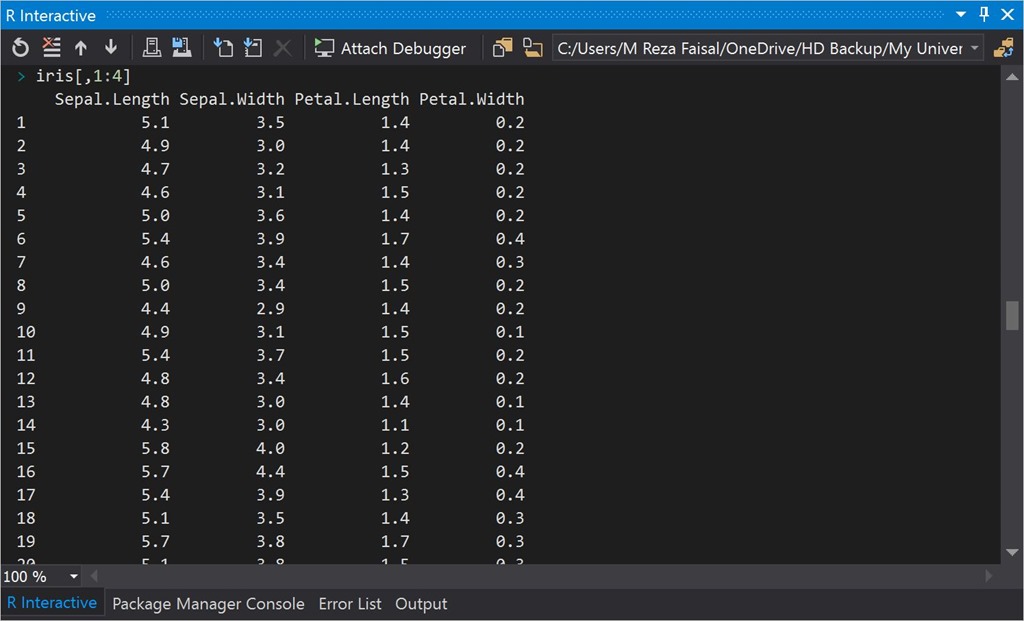Toggle auto hide pin for R Interactive
Viewport: 1024px width, 621px height.
point(984,15)
